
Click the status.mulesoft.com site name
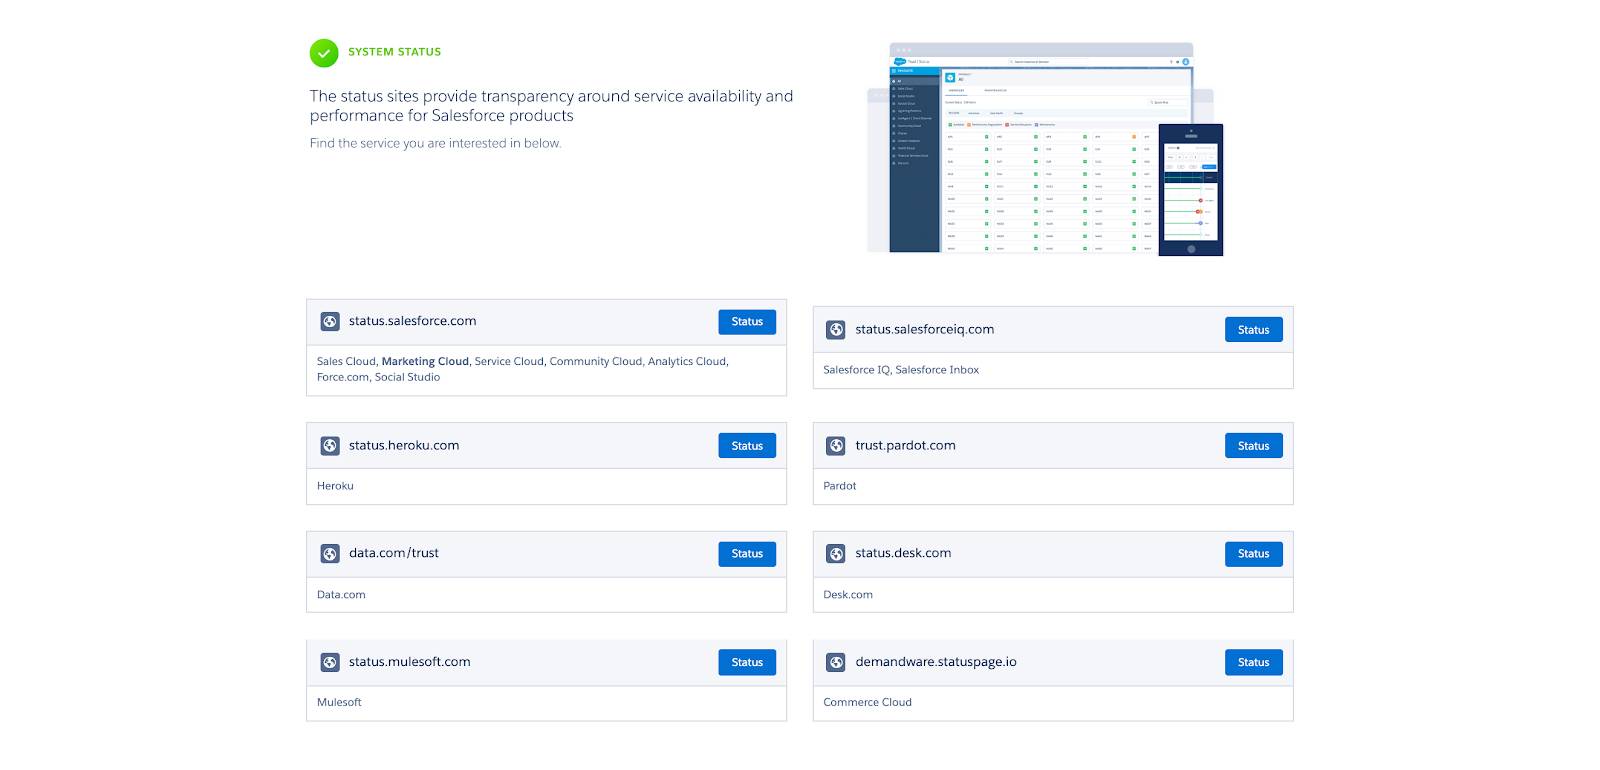pyautogui.click(x=409, y=662)
